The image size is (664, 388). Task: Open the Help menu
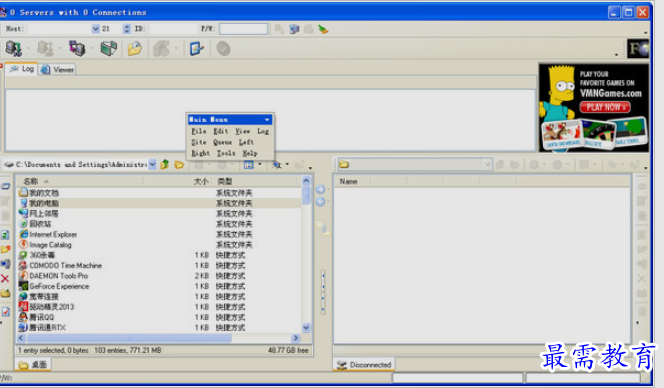[249, 153]
